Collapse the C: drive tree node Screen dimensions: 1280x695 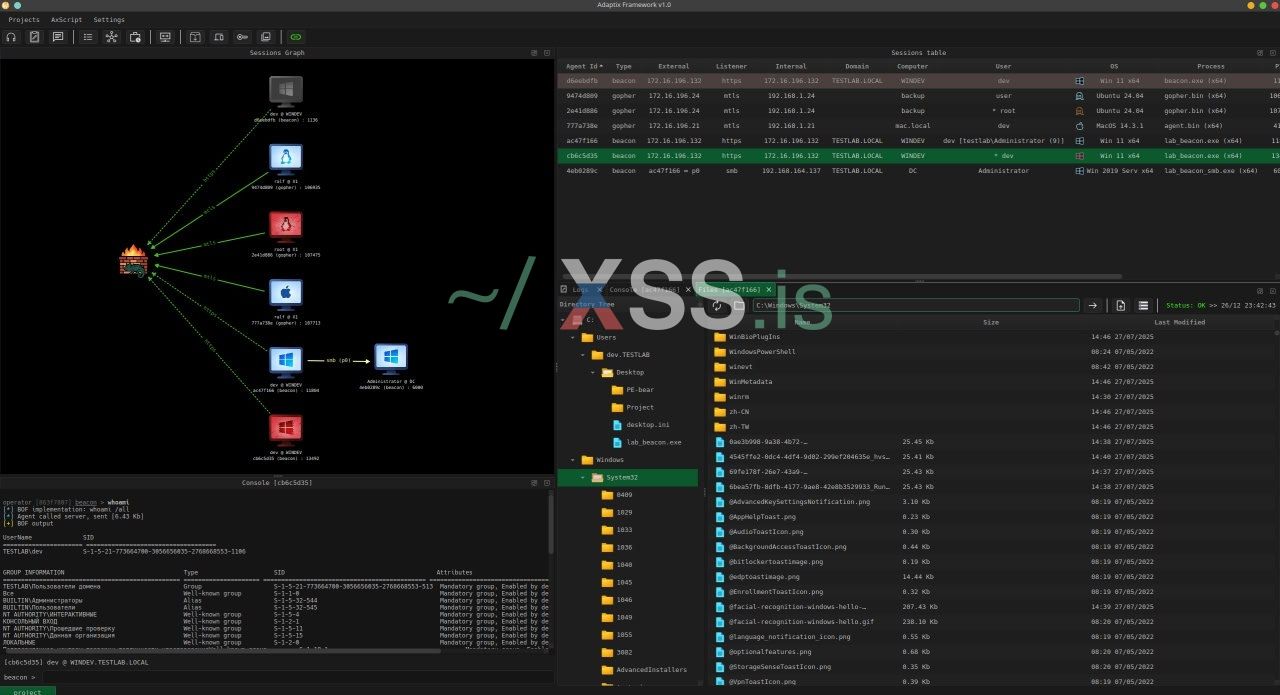click(x=563, y=320)
